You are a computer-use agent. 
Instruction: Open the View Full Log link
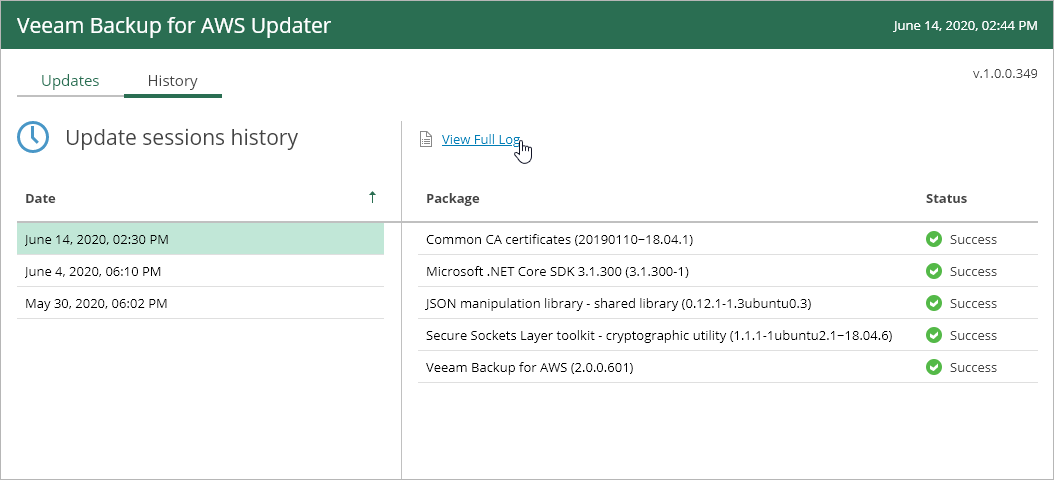click(481, 139)
